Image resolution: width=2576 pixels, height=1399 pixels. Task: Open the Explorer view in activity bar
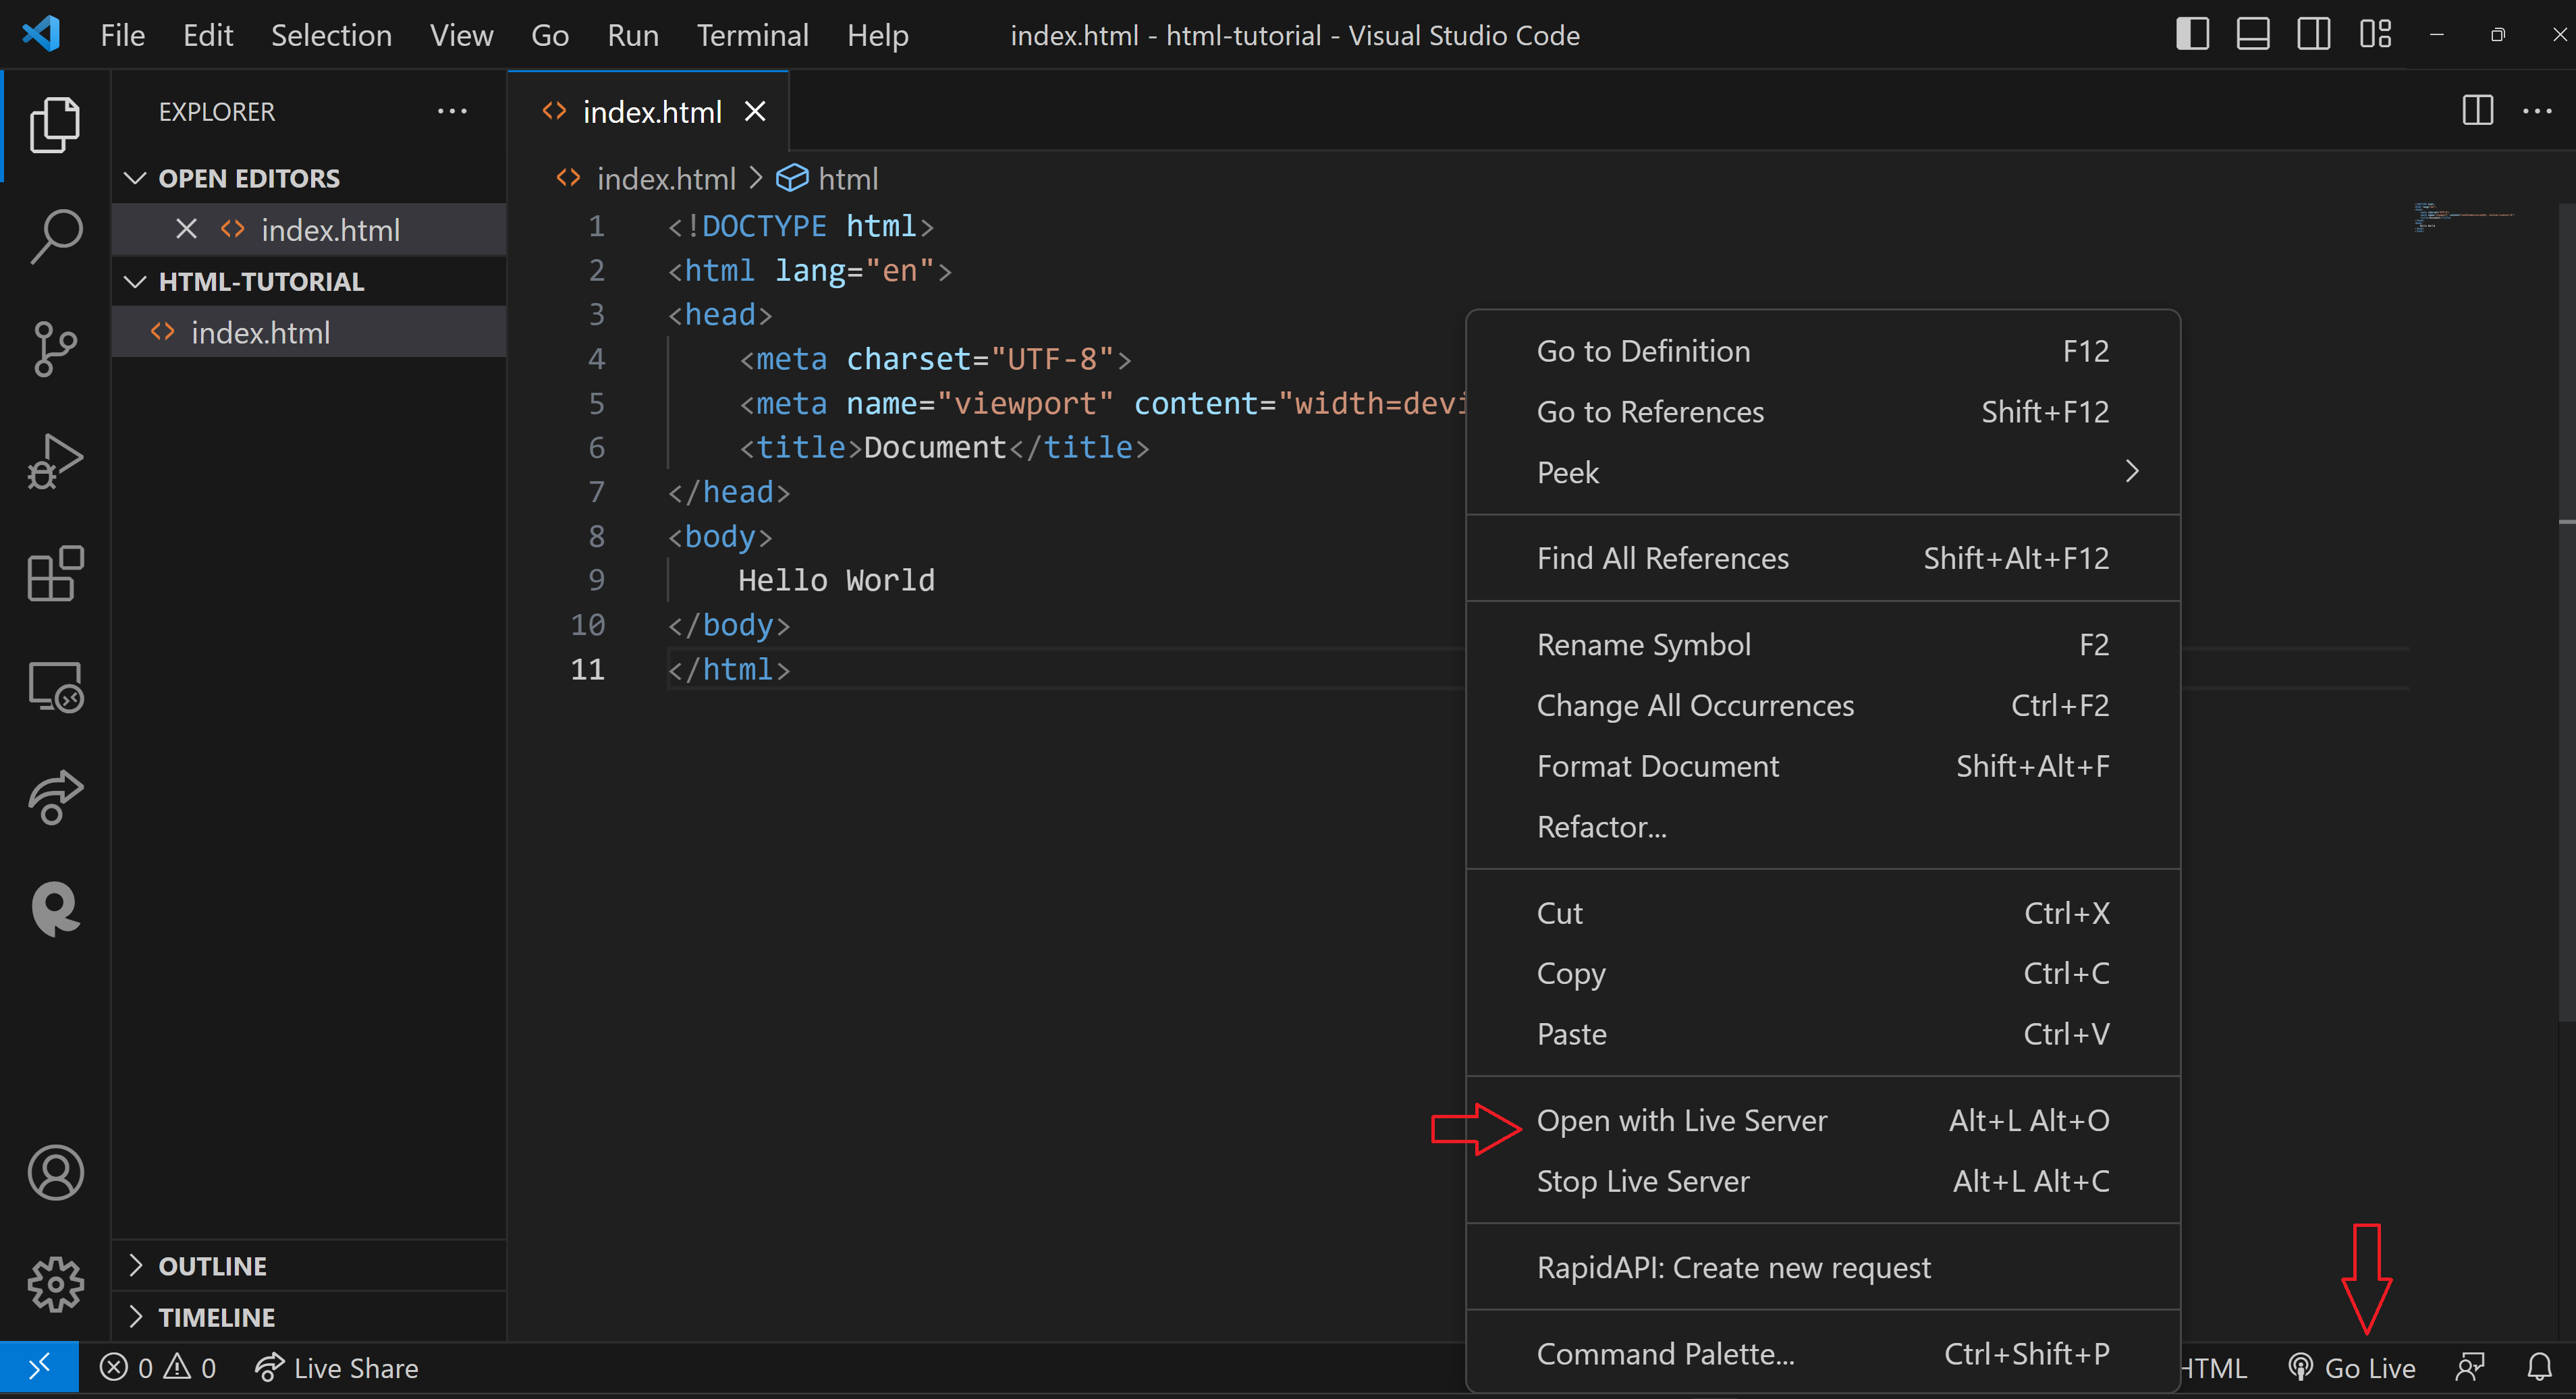click(55, 125)
